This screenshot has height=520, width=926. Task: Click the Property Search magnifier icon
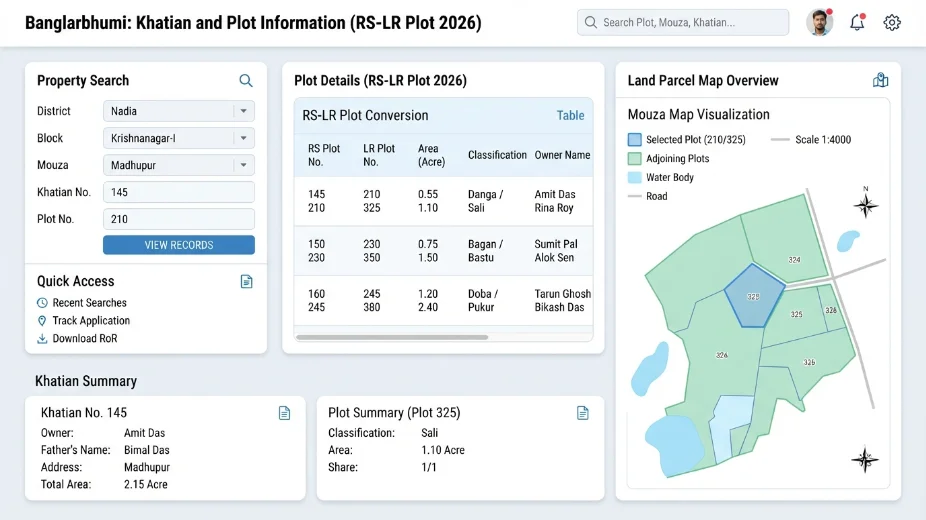pyautogui.click(x=246, y=81)
